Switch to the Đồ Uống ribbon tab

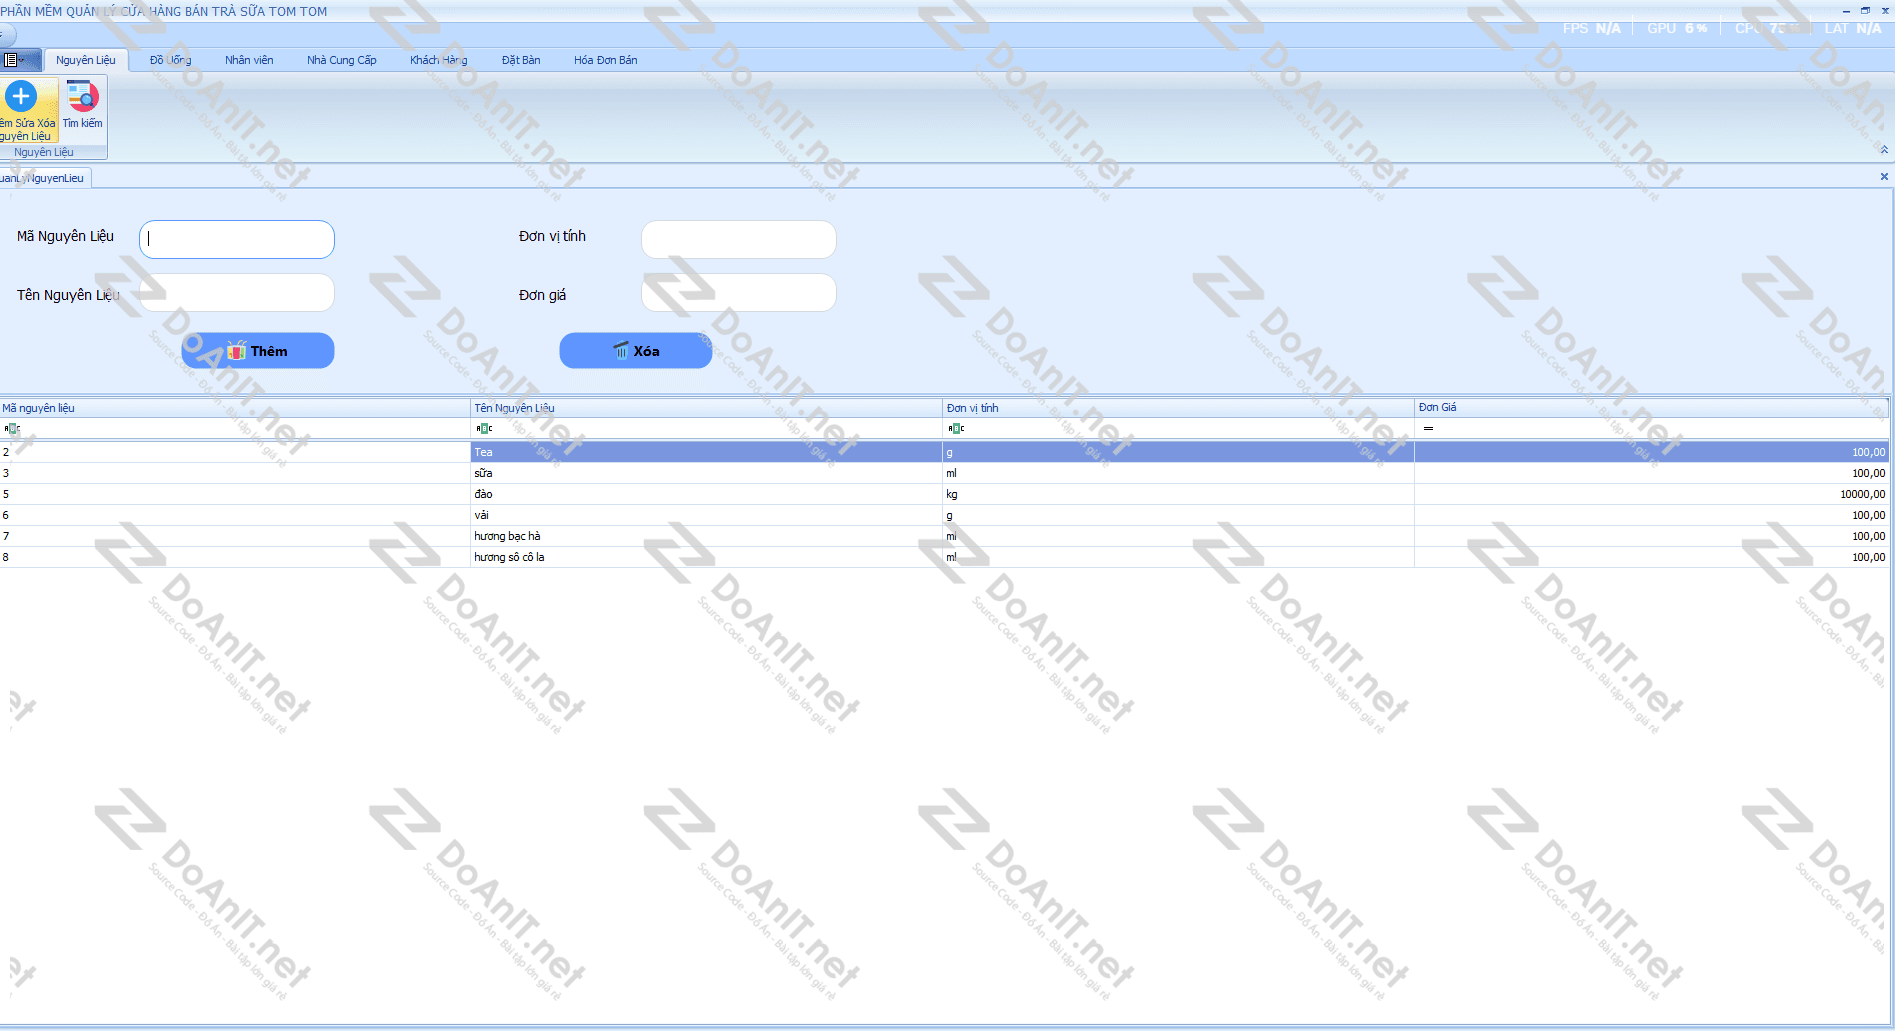tap(170, 60)
